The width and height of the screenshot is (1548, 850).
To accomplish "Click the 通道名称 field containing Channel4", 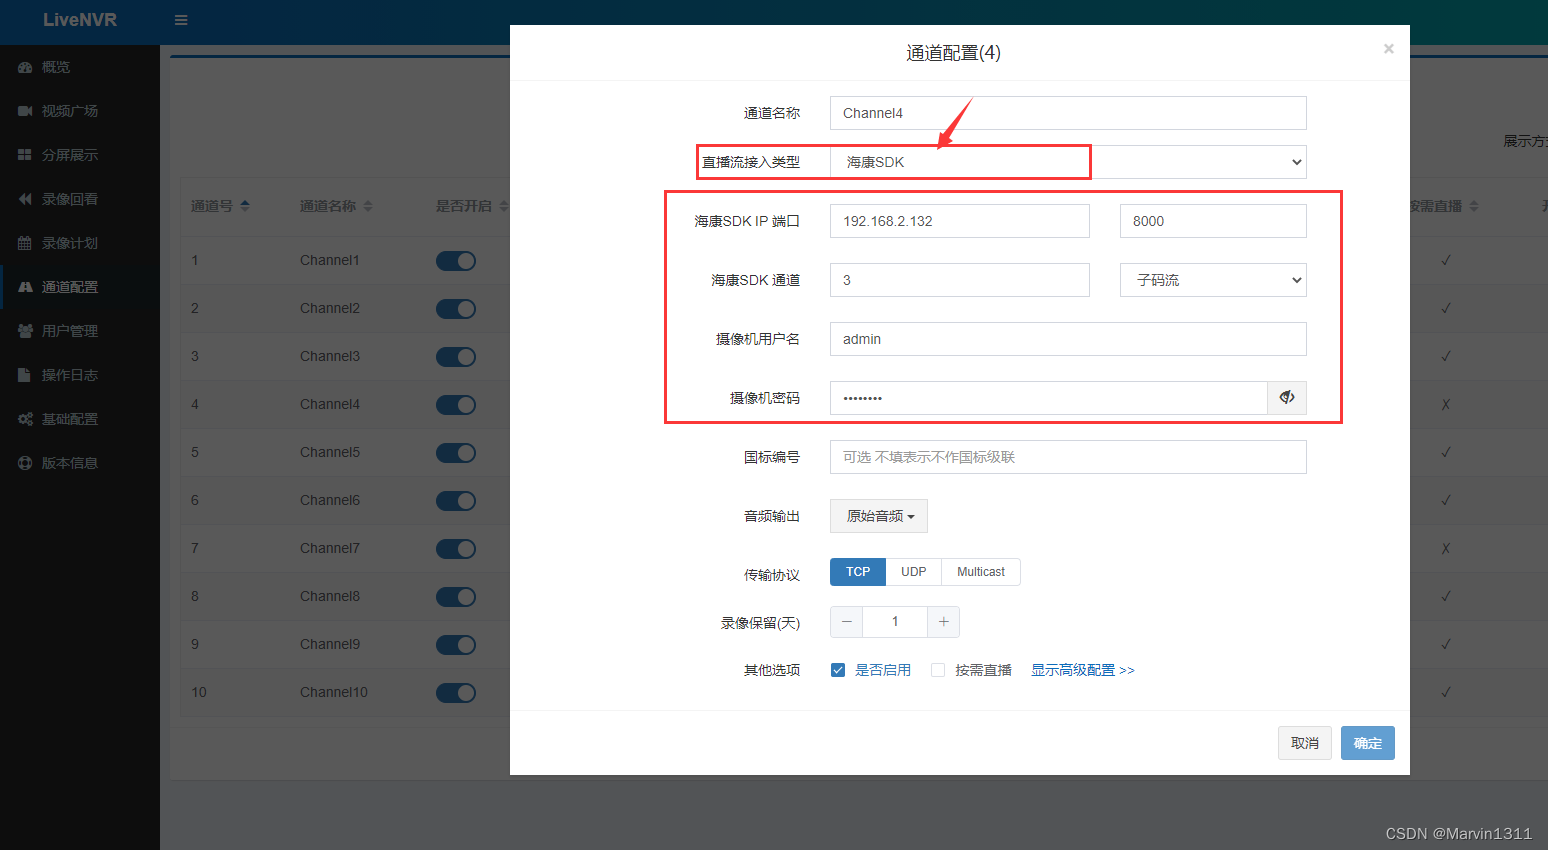I will point(1068,113).
